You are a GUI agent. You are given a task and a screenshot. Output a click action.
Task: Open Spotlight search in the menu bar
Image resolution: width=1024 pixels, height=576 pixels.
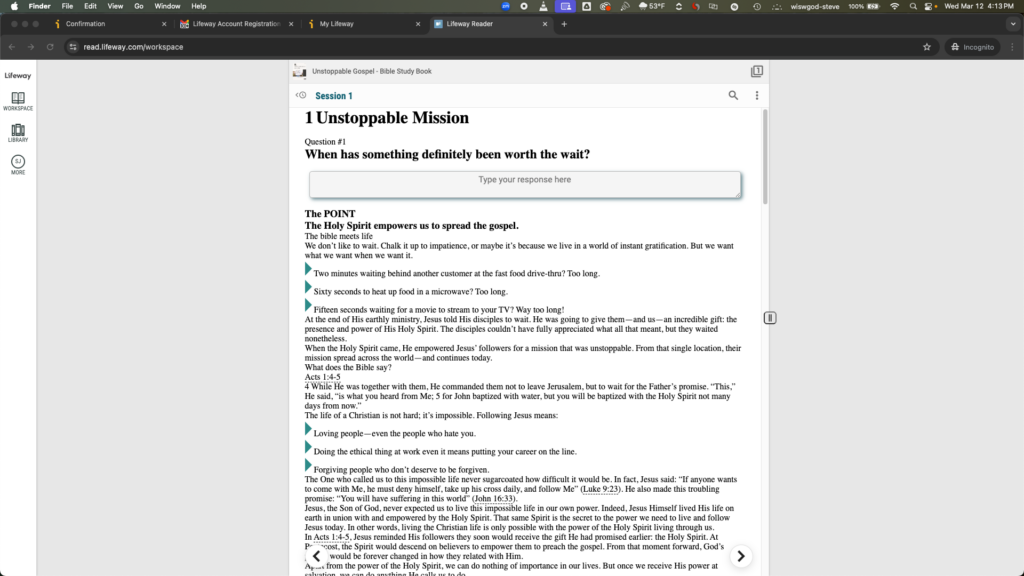[913, 7]
